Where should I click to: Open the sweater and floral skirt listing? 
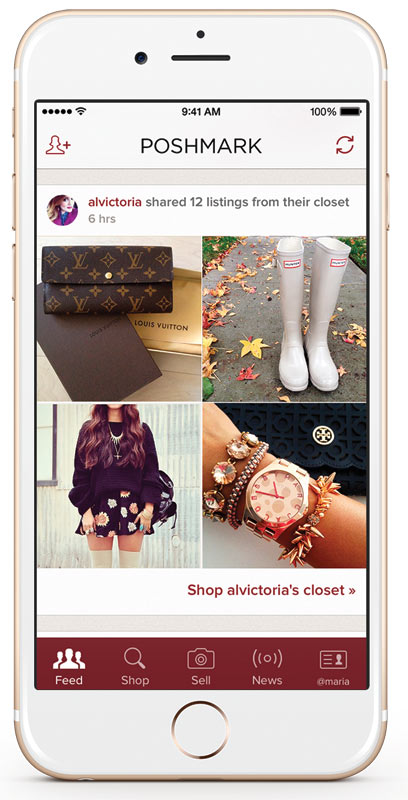[119, 485]
